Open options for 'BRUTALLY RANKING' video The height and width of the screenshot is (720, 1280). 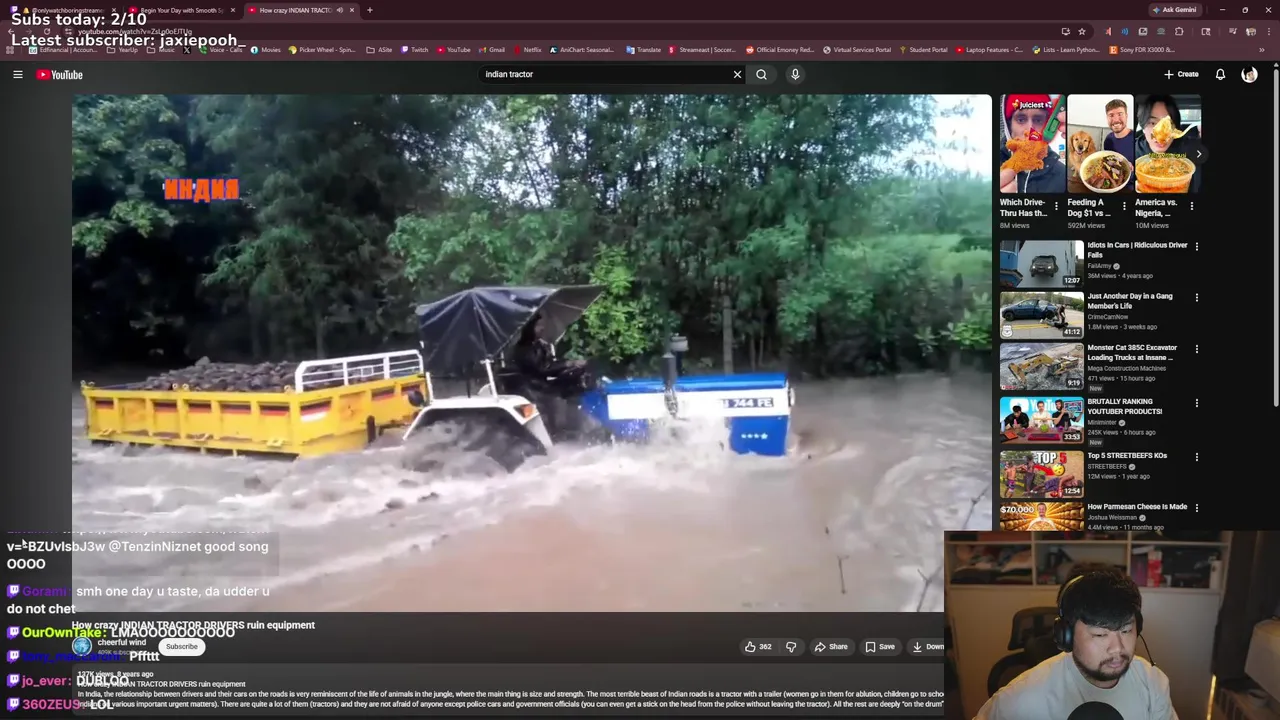click(x=1196, y=403)
